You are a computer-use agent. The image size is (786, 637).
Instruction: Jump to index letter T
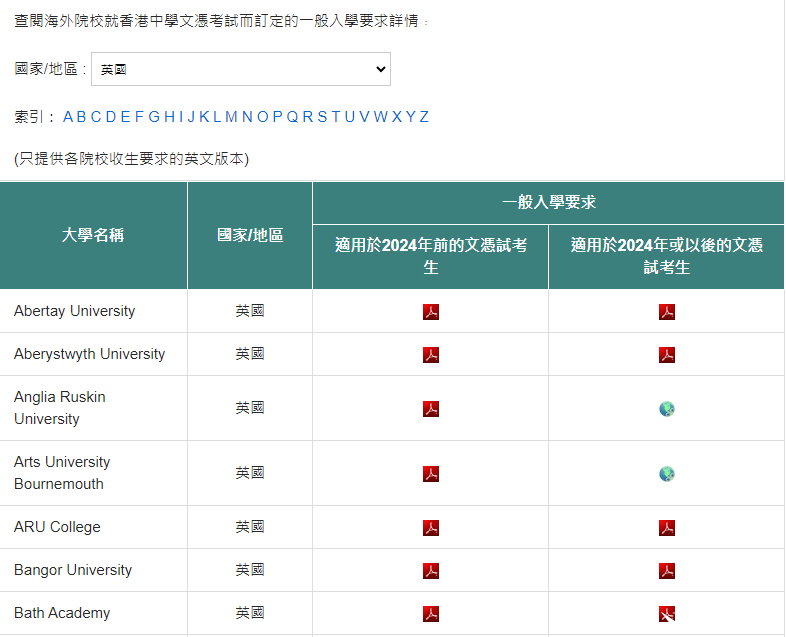click(336, 117)
